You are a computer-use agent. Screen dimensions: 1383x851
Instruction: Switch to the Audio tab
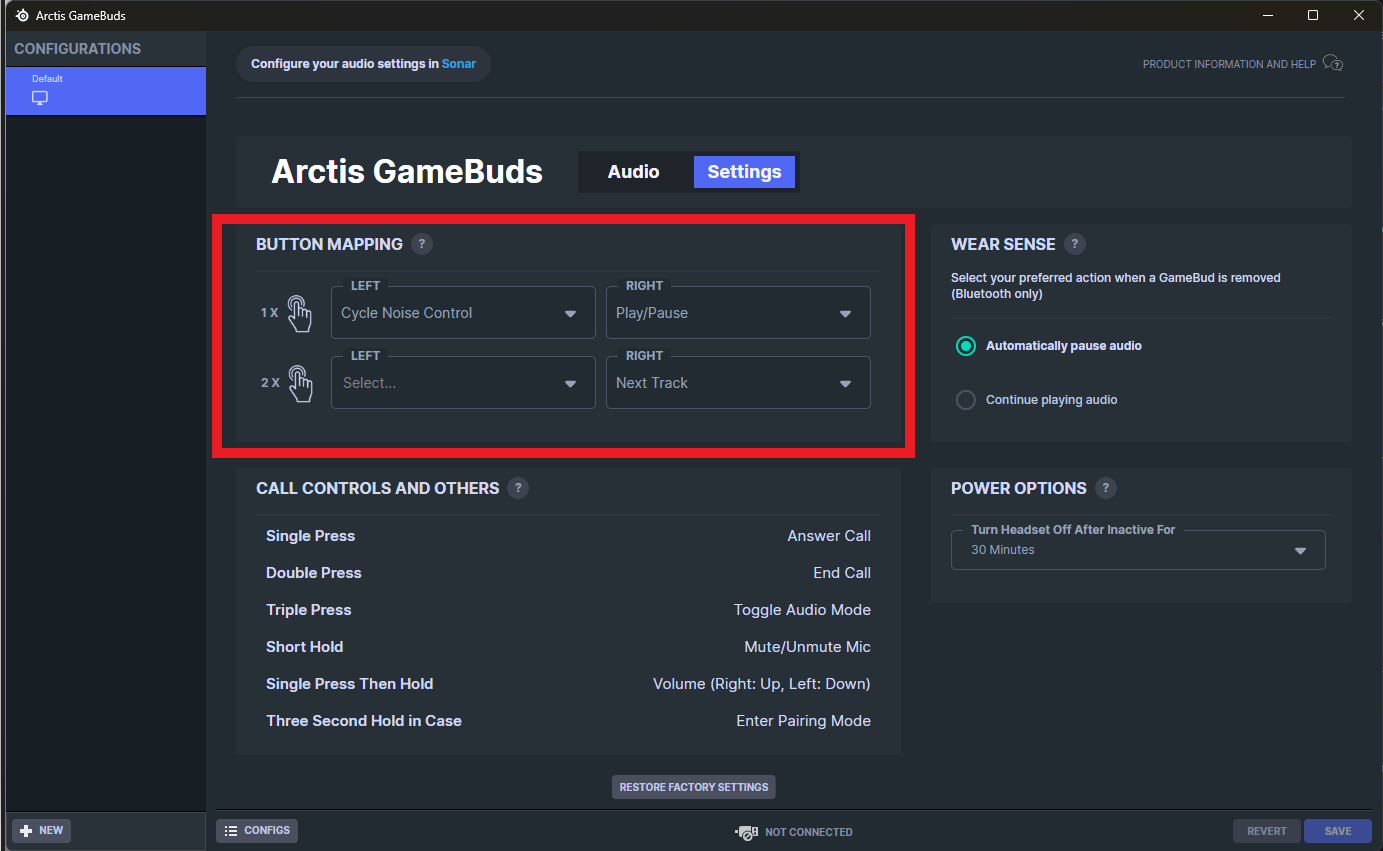pos(634,172)
